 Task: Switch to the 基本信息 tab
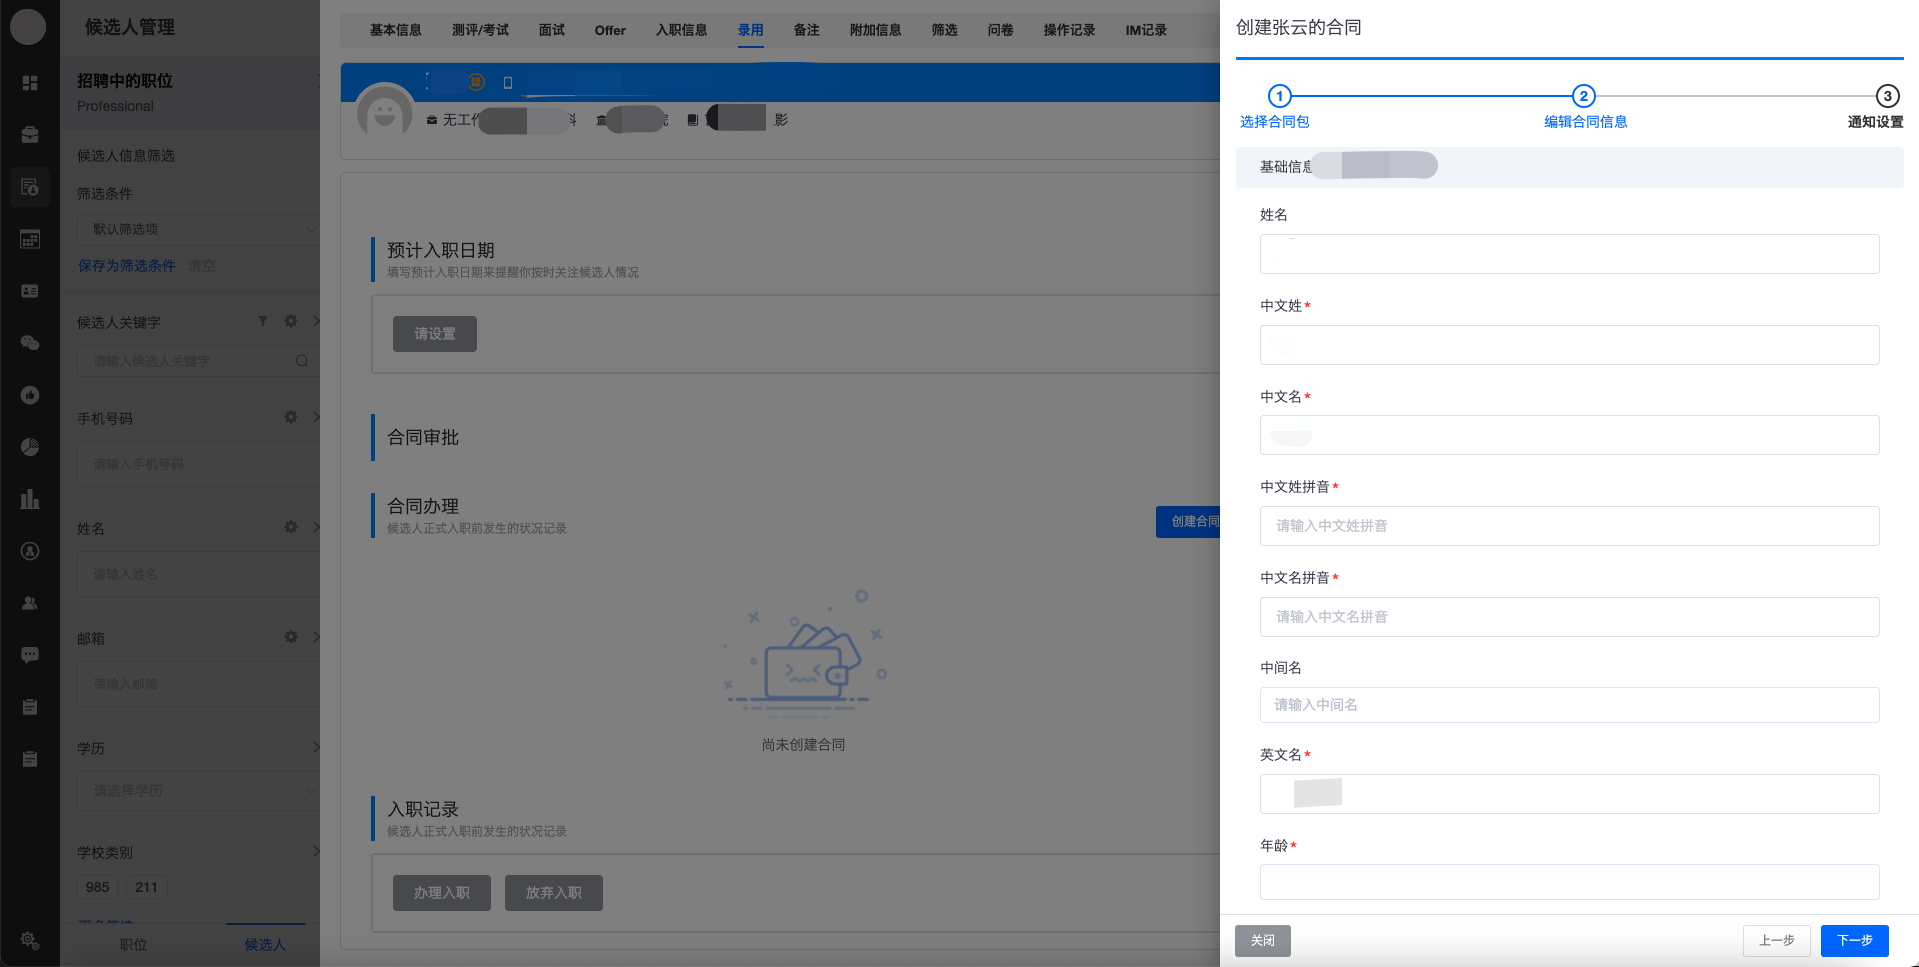(396, 30)
